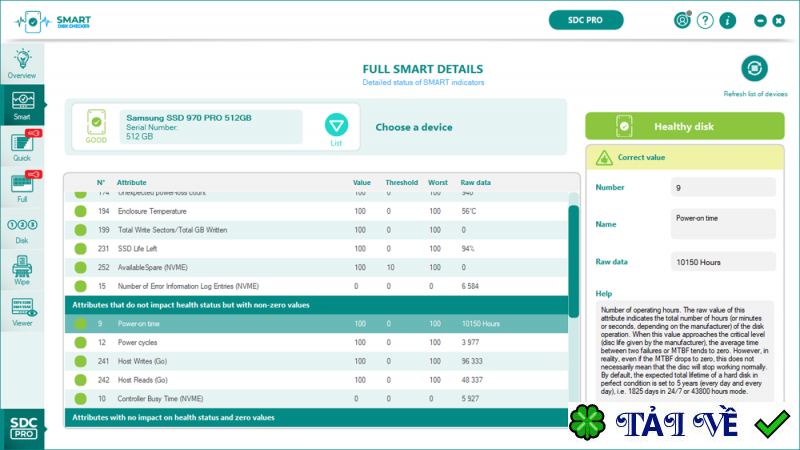Click the SDC PRO upgrade button
Screen dimensions: 800x450
(586, 20)
